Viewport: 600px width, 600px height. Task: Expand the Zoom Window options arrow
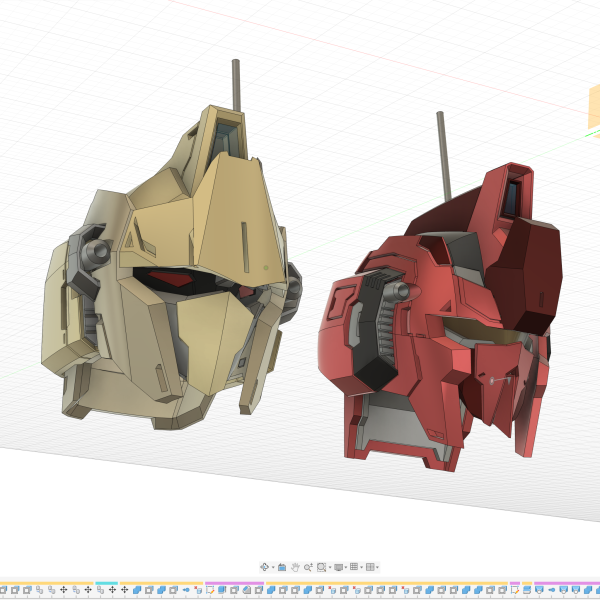(330, 567)
